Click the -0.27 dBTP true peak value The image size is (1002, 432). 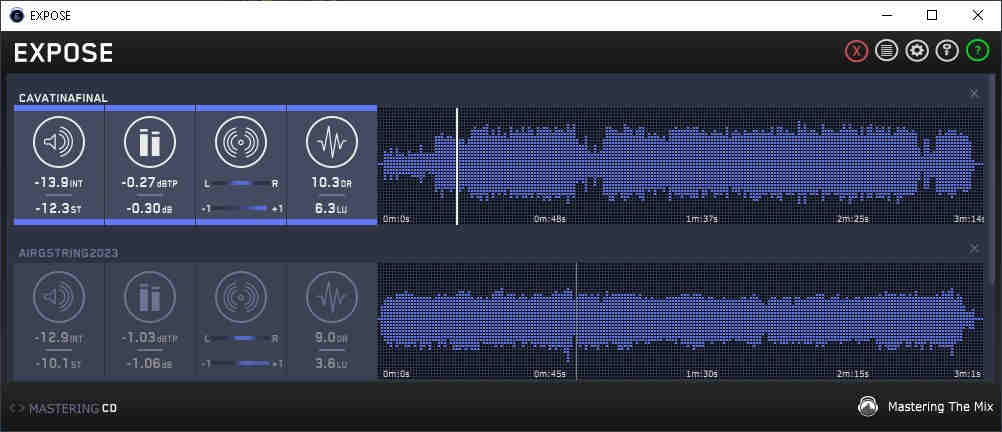point(150,183)
